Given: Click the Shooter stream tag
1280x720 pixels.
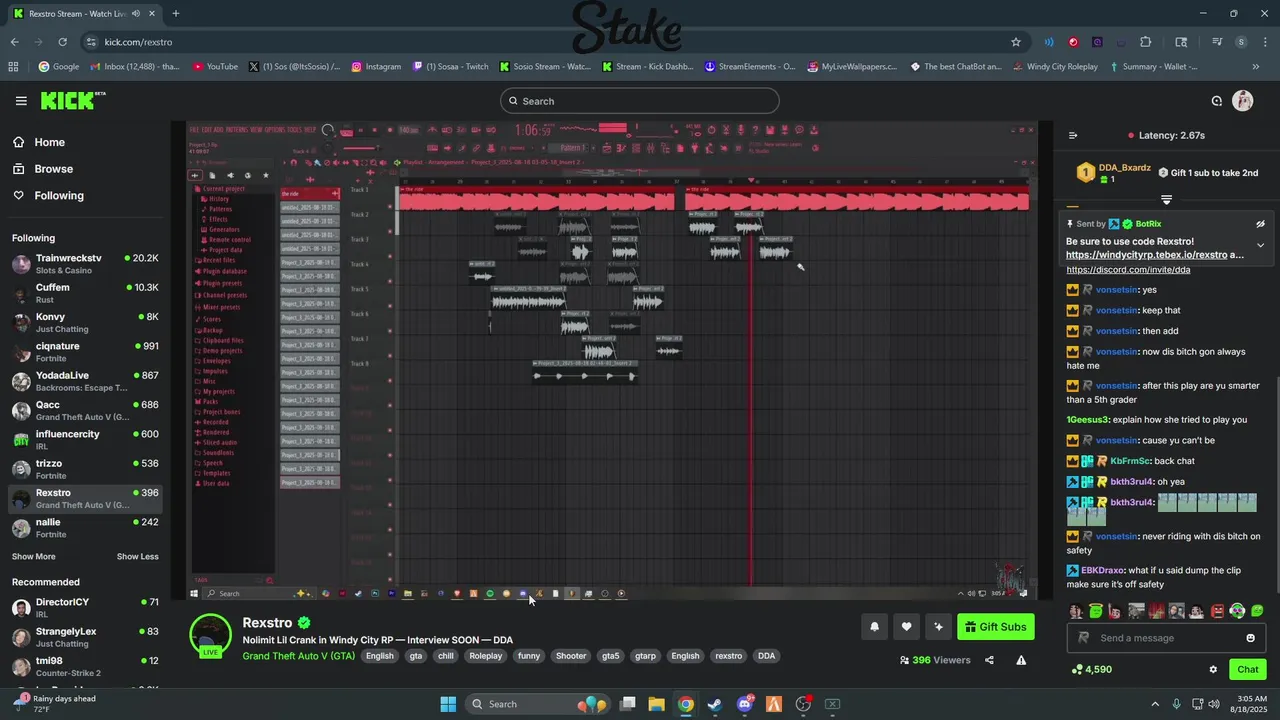Looking at the screenshot, I should click(571, 656).
